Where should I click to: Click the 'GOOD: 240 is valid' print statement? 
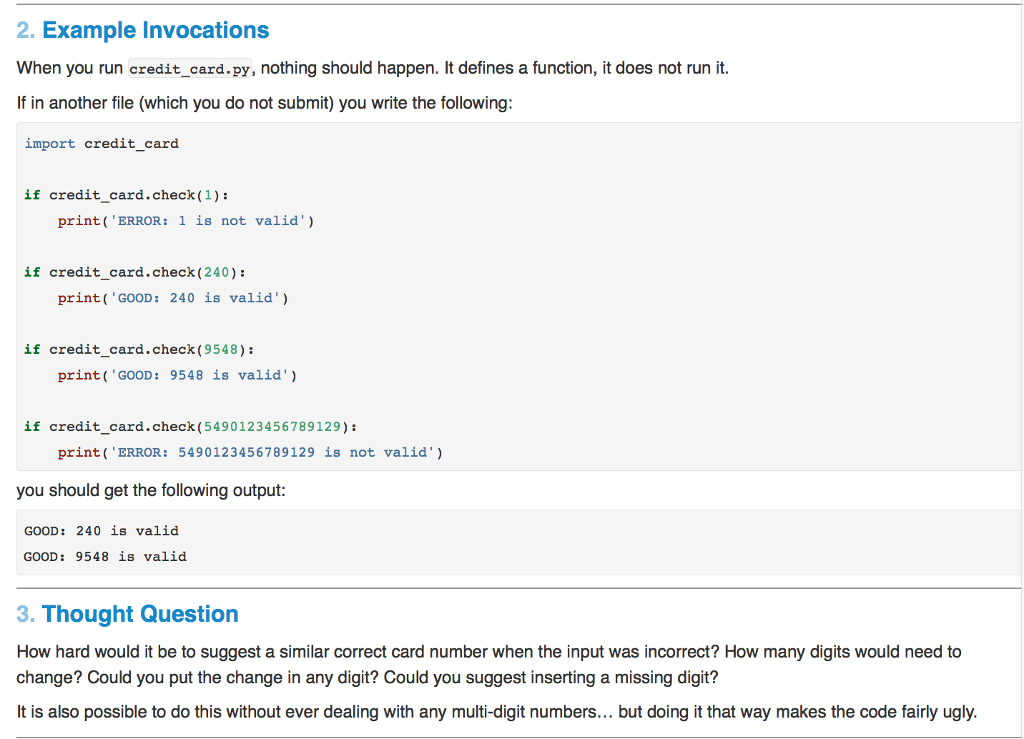click(x=178, y=297)
